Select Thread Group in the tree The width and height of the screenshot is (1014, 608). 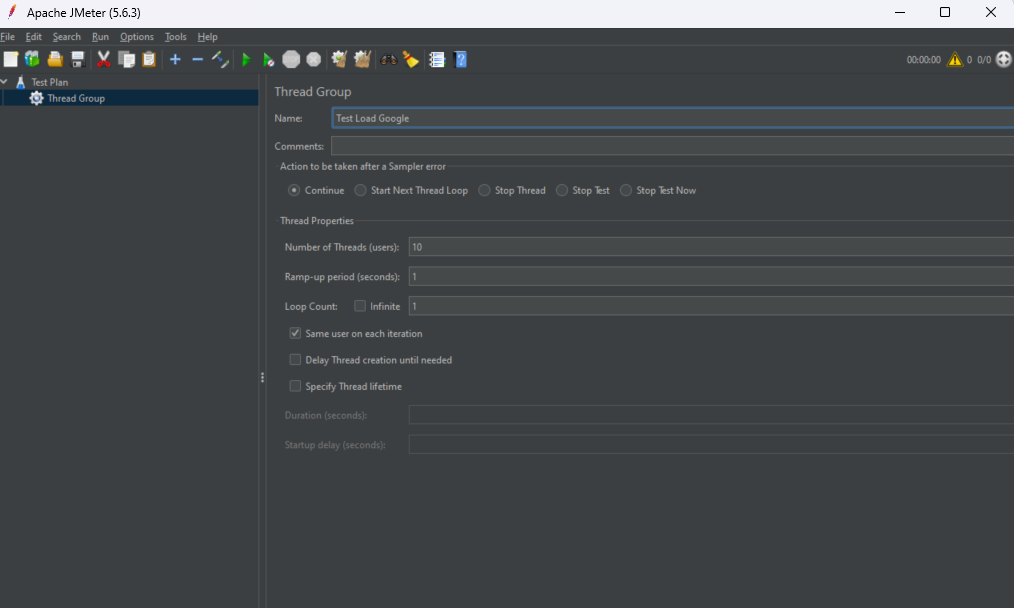75,98
